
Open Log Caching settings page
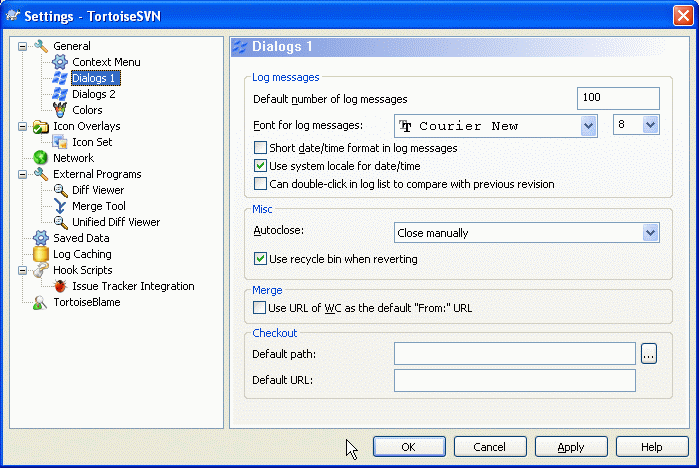(82, 254)
